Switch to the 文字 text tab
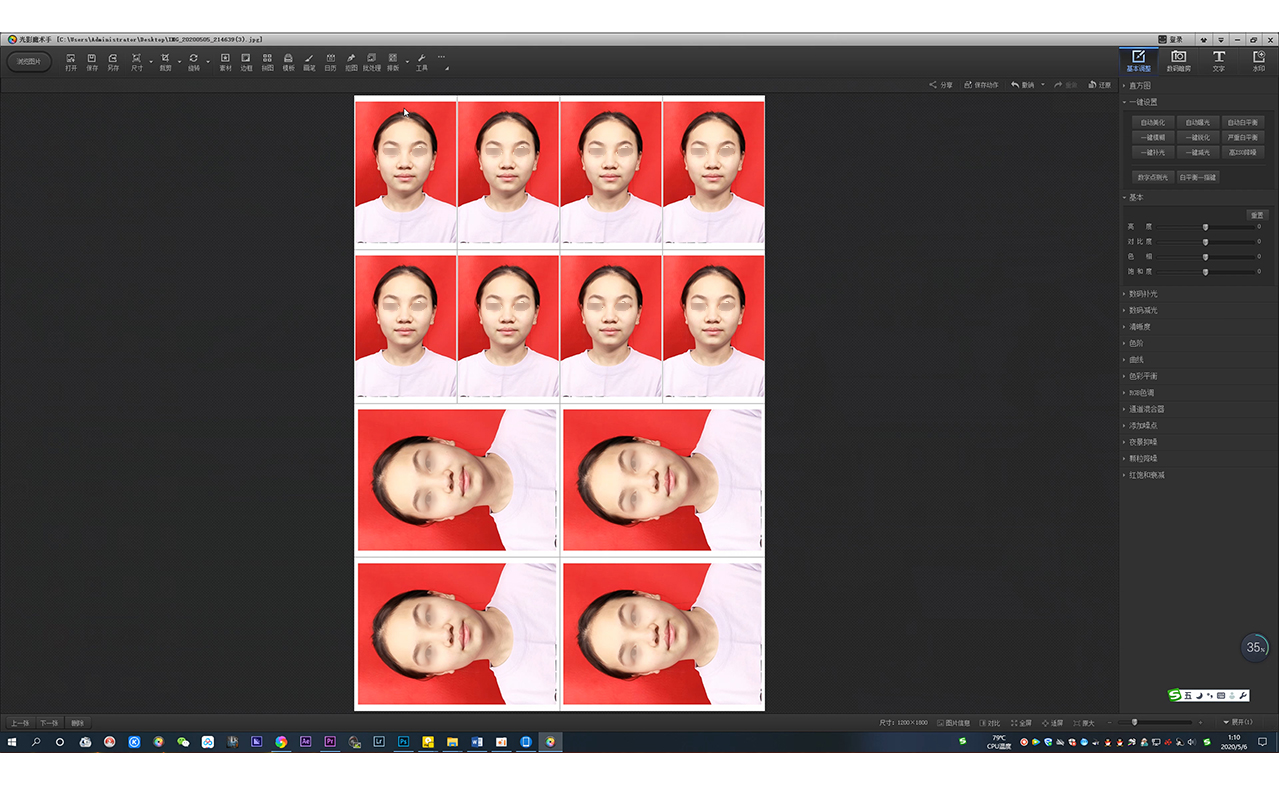The image size is (1279, 792). pos(1219,62)
